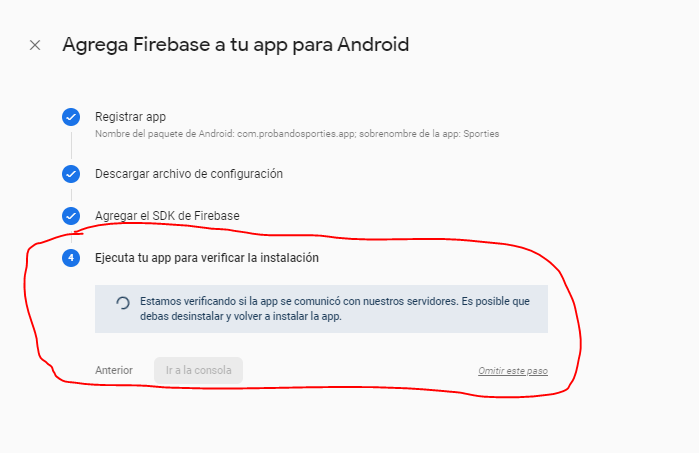Click the Agregar el SDK completed checkmark
This screenshot has width=699, height=453.
coord(71,216)
